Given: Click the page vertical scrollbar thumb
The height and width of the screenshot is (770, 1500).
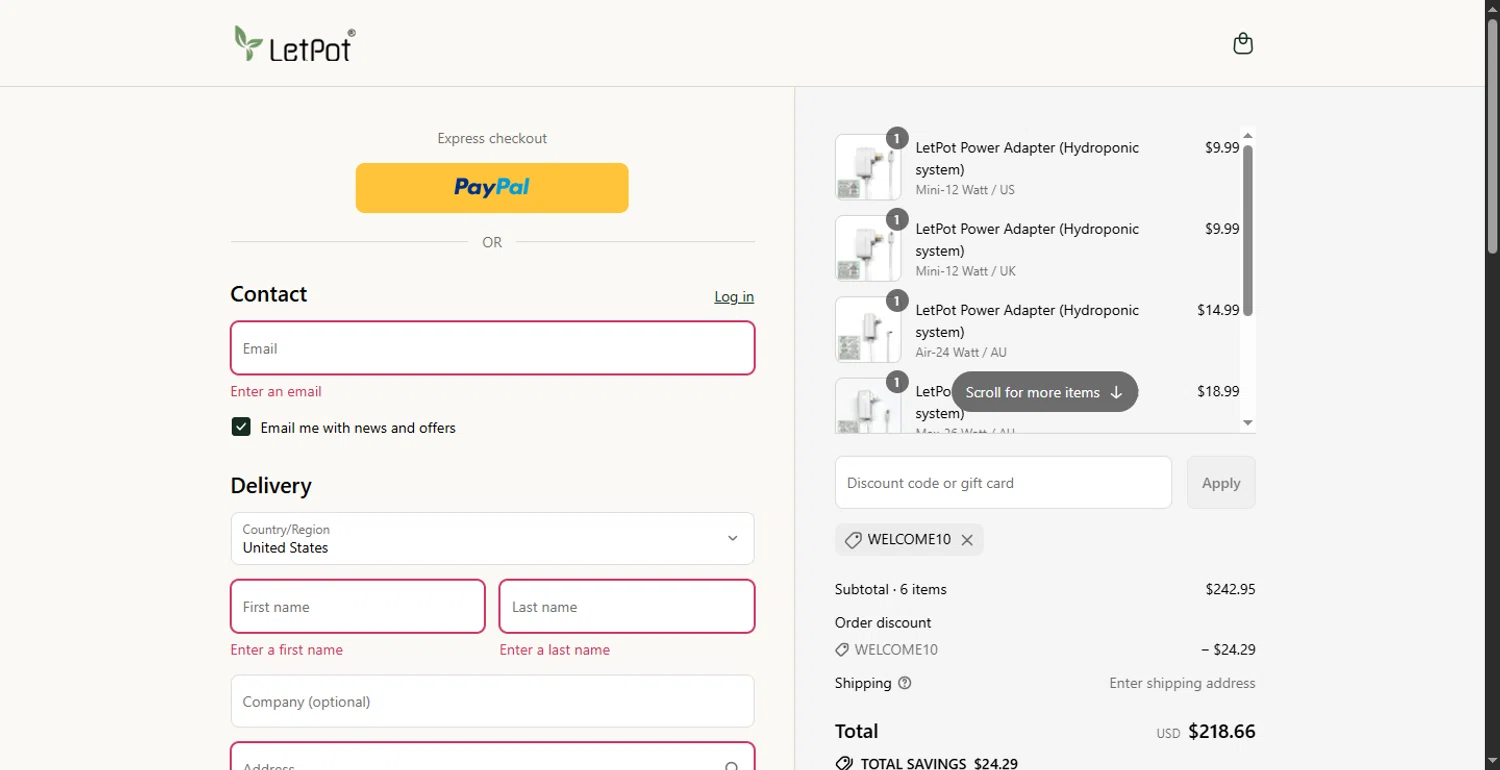Looking at the screenshot, I should 1492,135.
